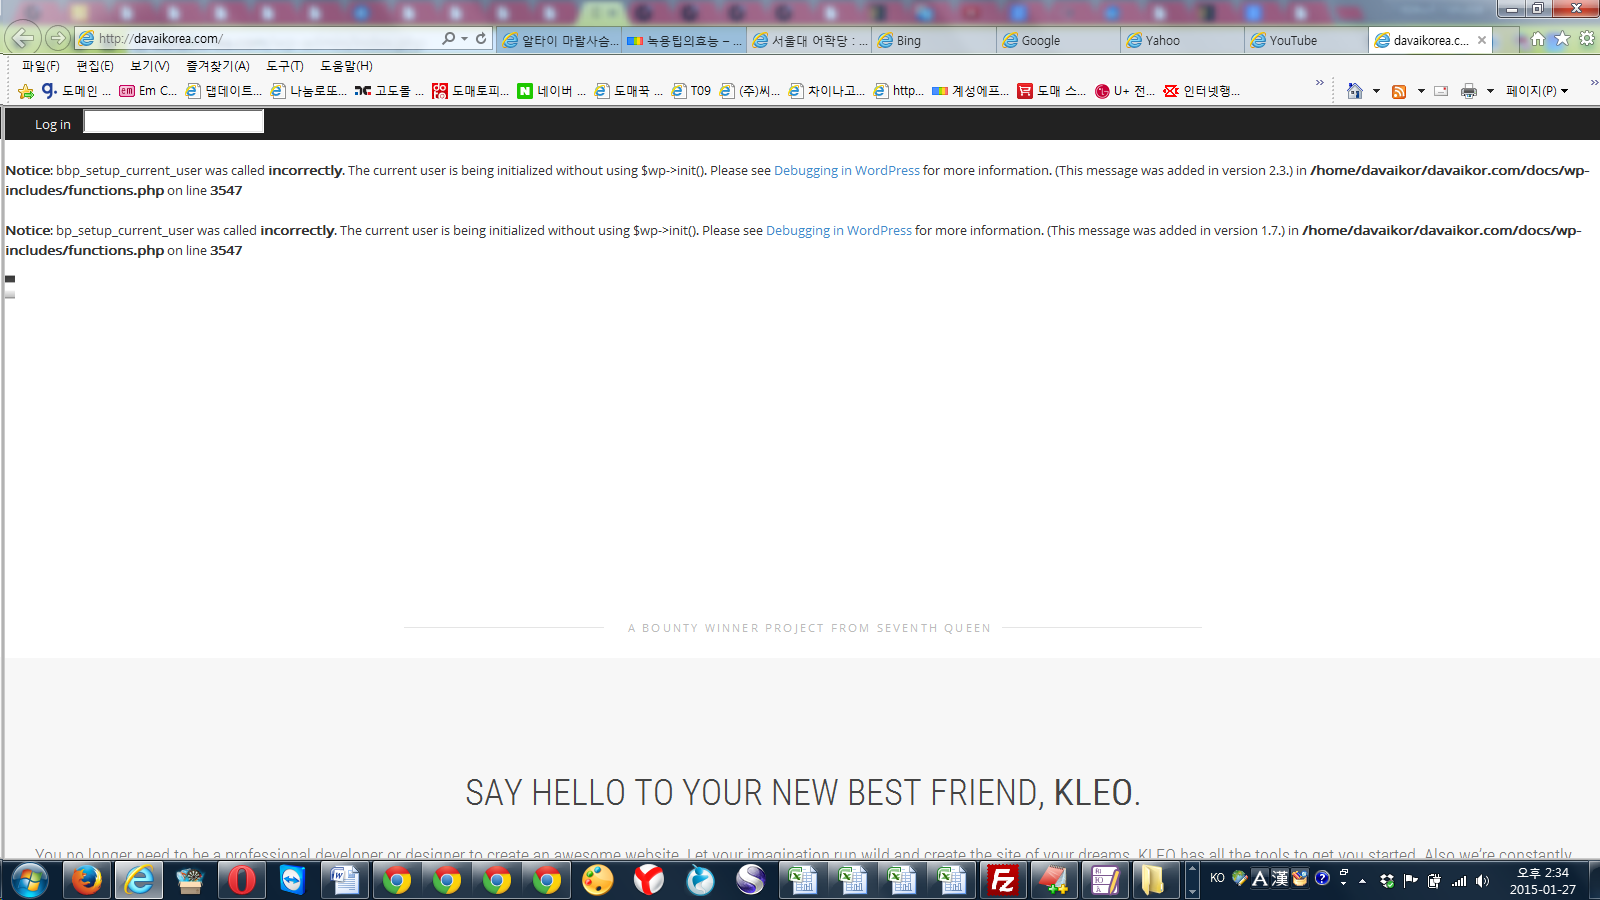
Task: Open the 도구(T) menu
Action: tap(284, 66)
